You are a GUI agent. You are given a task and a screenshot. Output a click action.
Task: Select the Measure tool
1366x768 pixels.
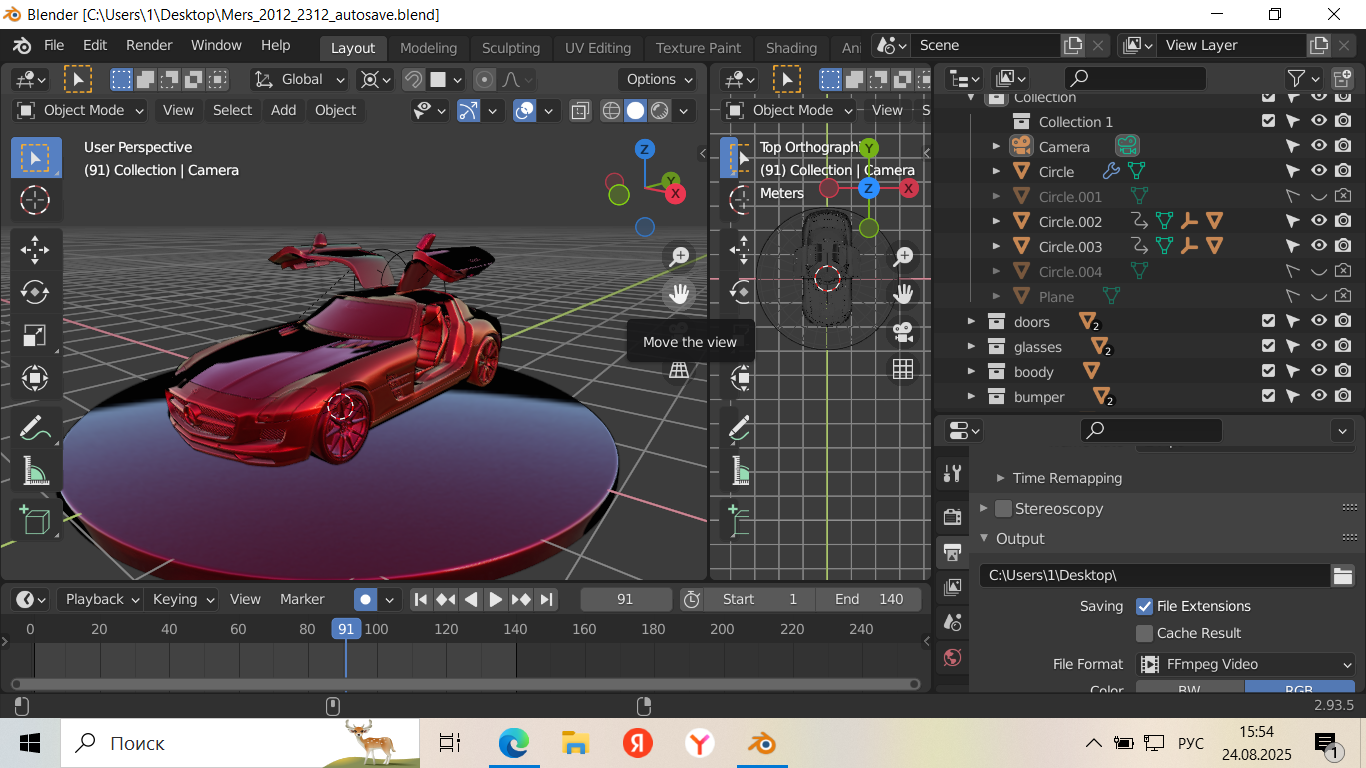point(35,470)
